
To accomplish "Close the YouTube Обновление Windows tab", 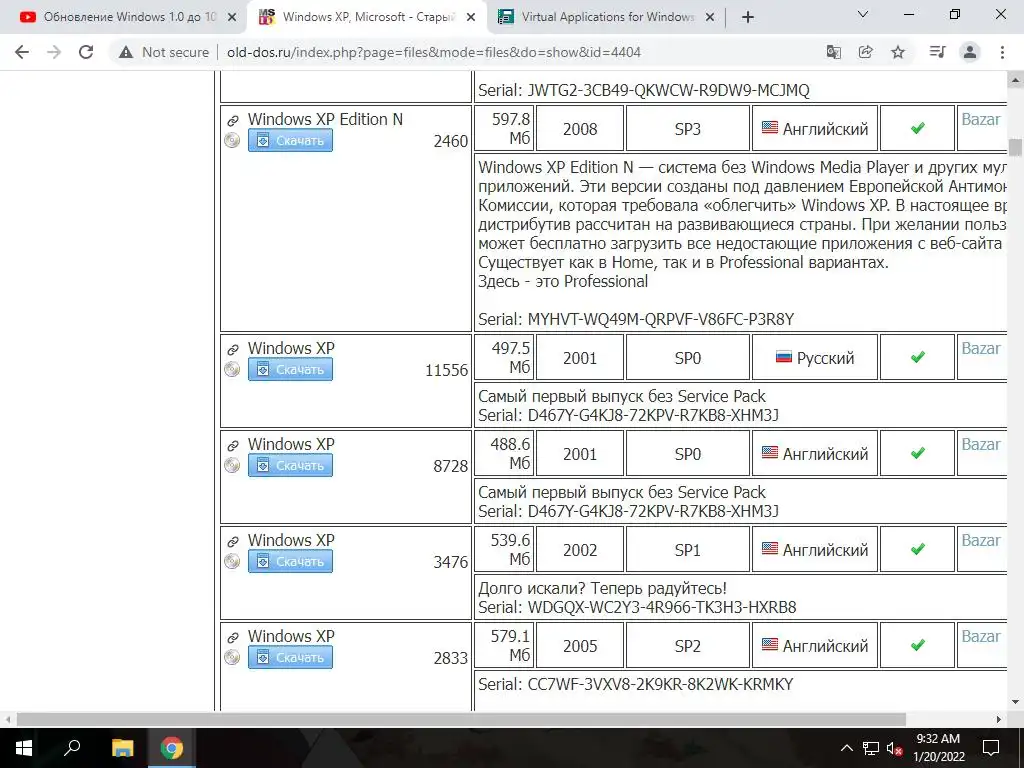I will [232, 18].
